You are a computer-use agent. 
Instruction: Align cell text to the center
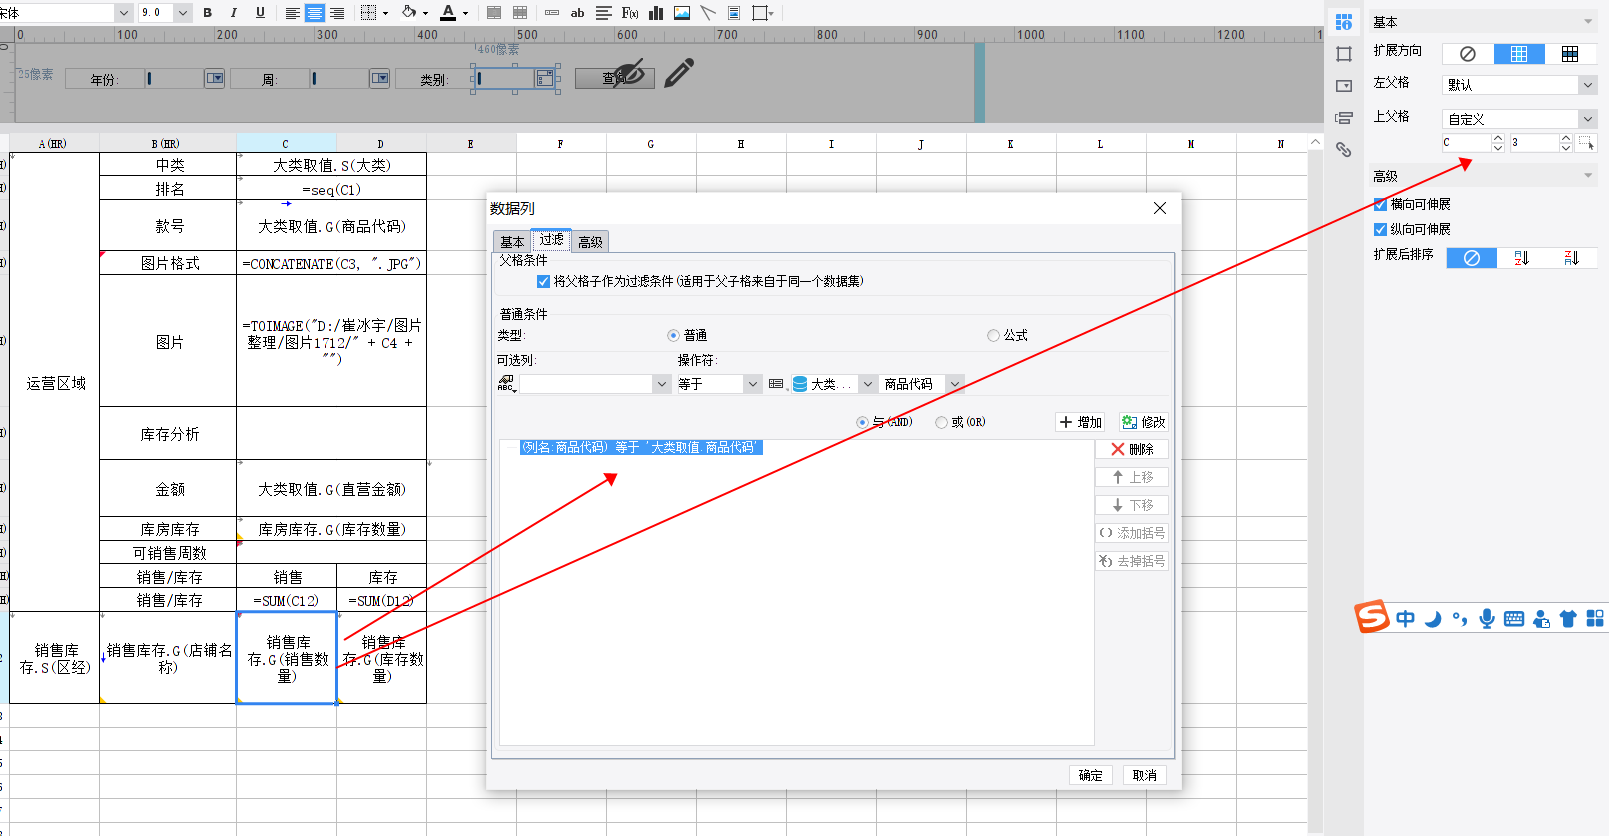(315, 13)
